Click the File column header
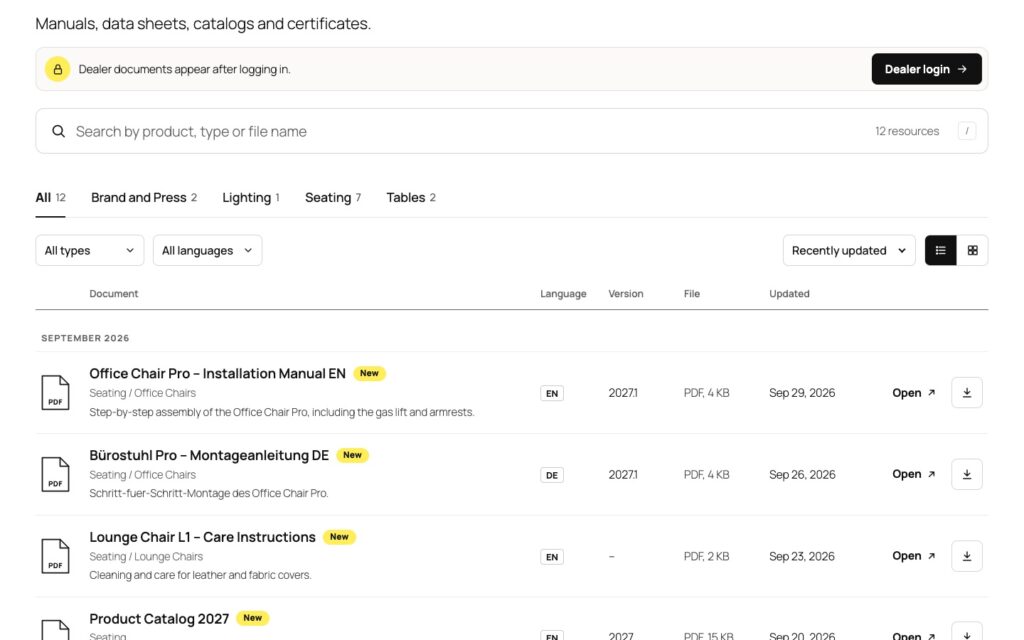The image size is (1024, 640). [x=692, y=294]
